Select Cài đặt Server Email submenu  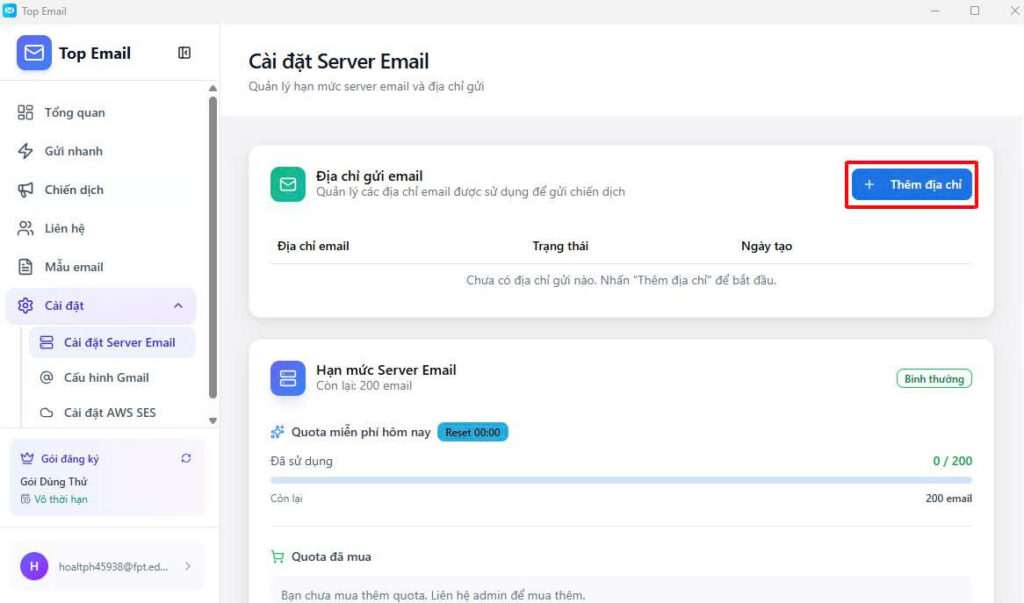(112, 342)
